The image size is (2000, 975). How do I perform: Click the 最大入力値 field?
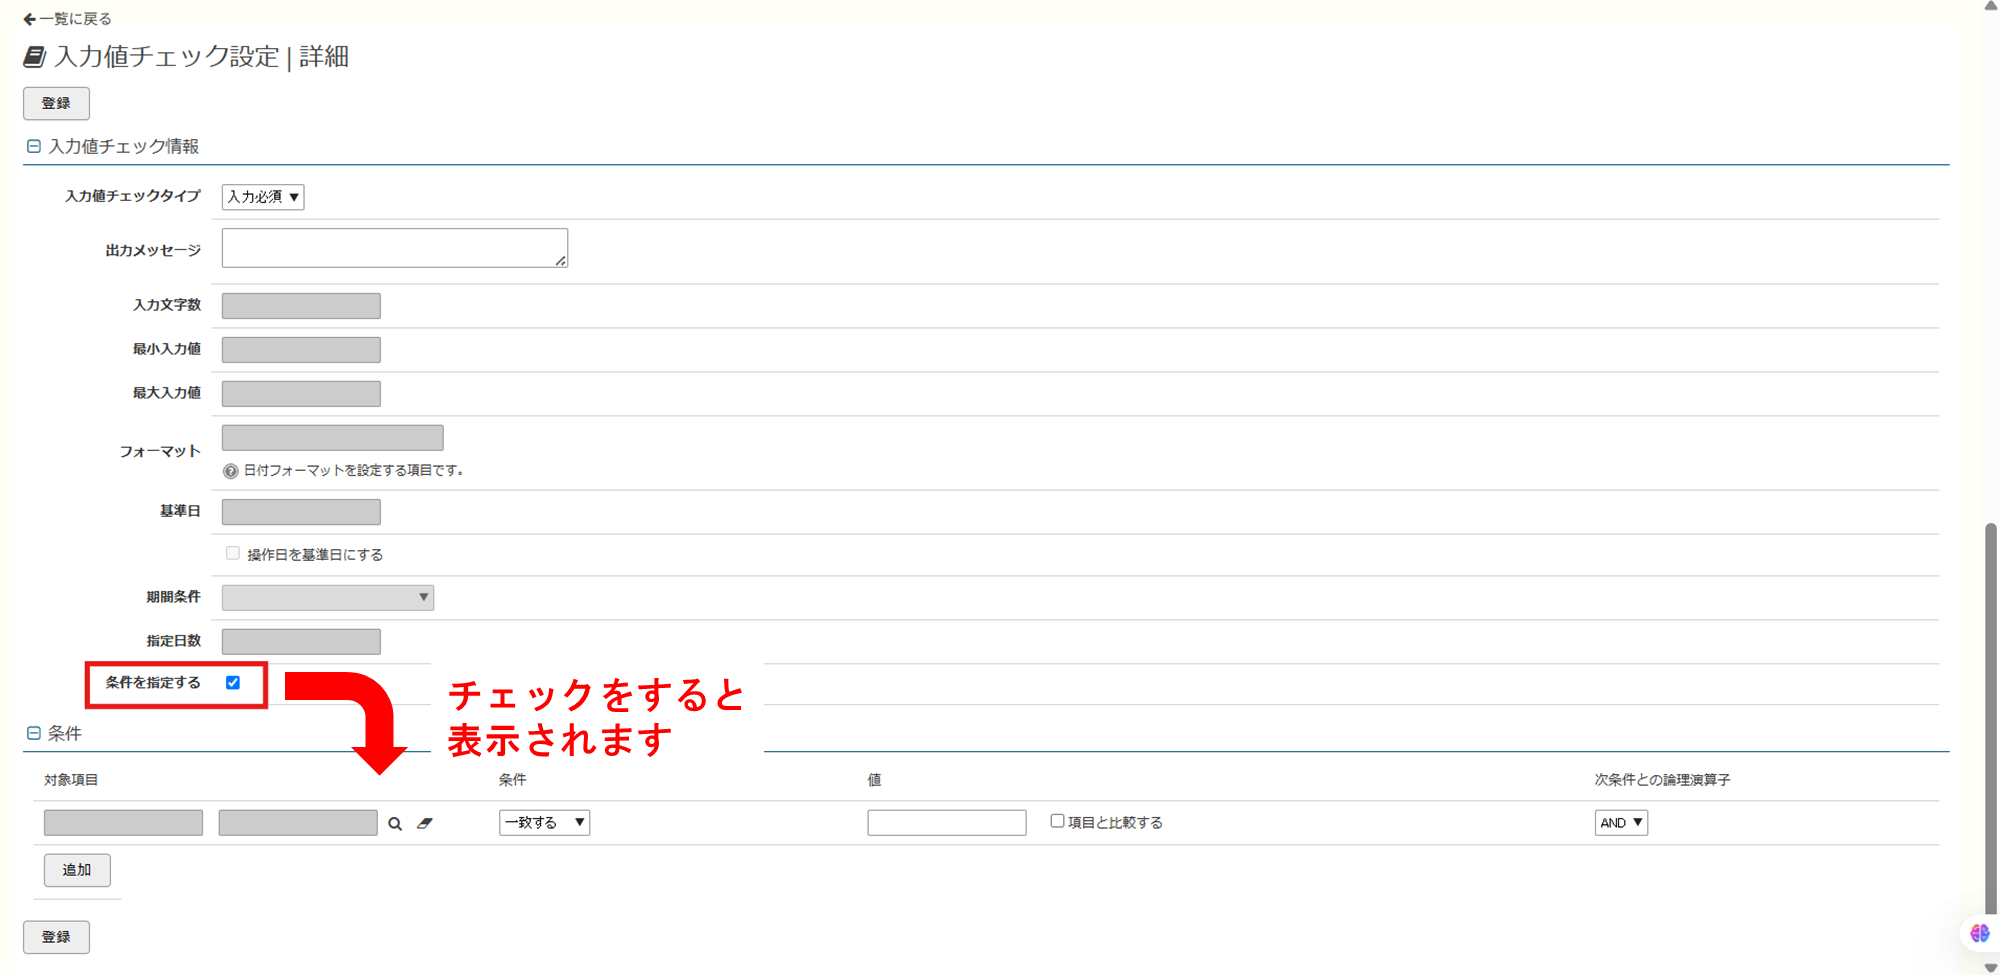click(301, 394)
